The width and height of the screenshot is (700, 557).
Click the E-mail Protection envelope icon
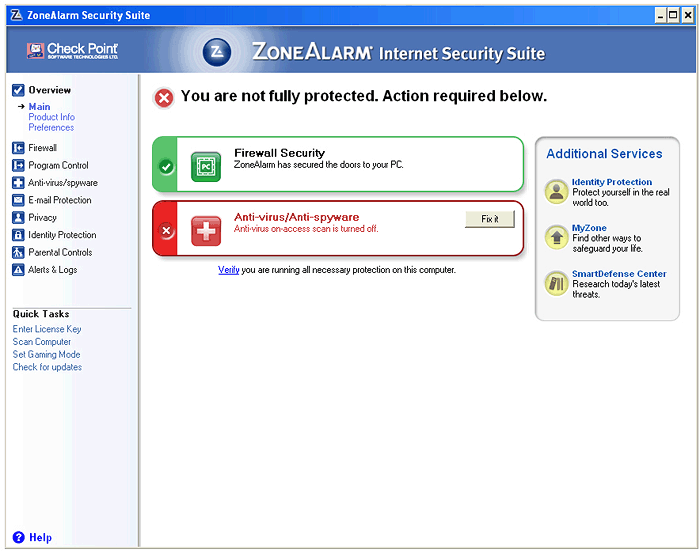coord(18,200)
